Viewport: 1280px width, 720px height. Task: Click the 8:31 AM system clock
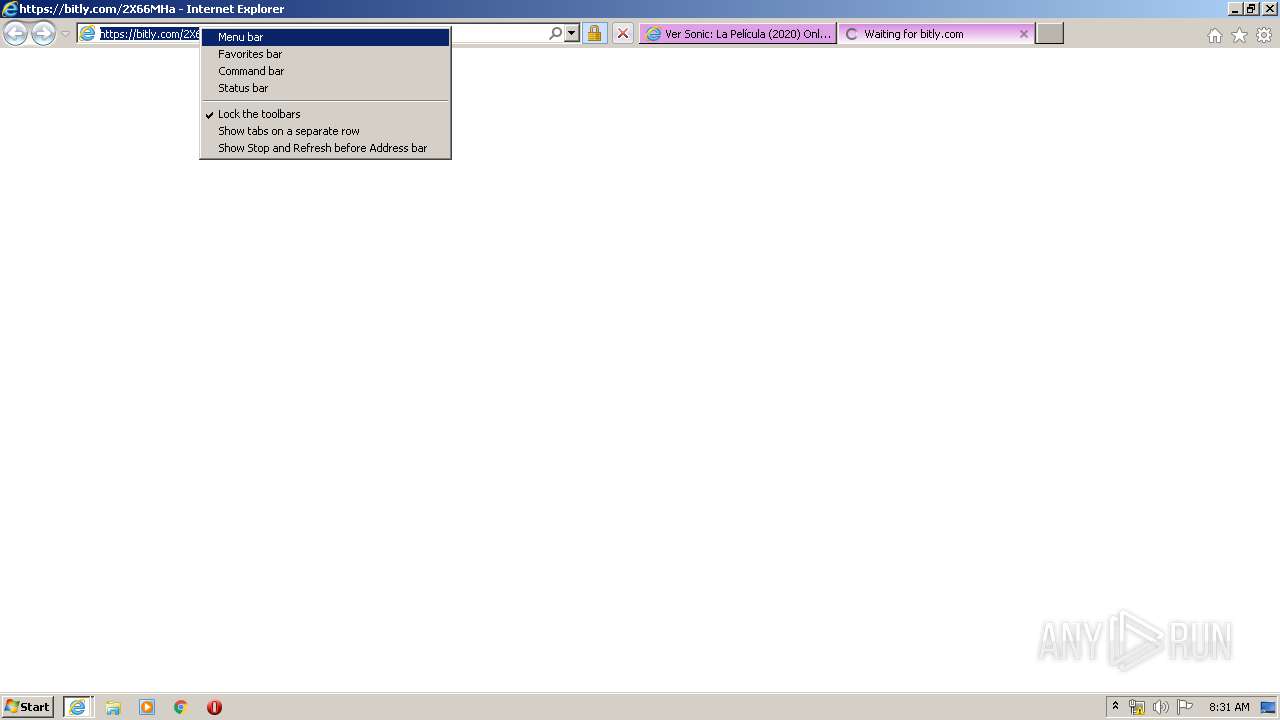[x=1229, y=707]
